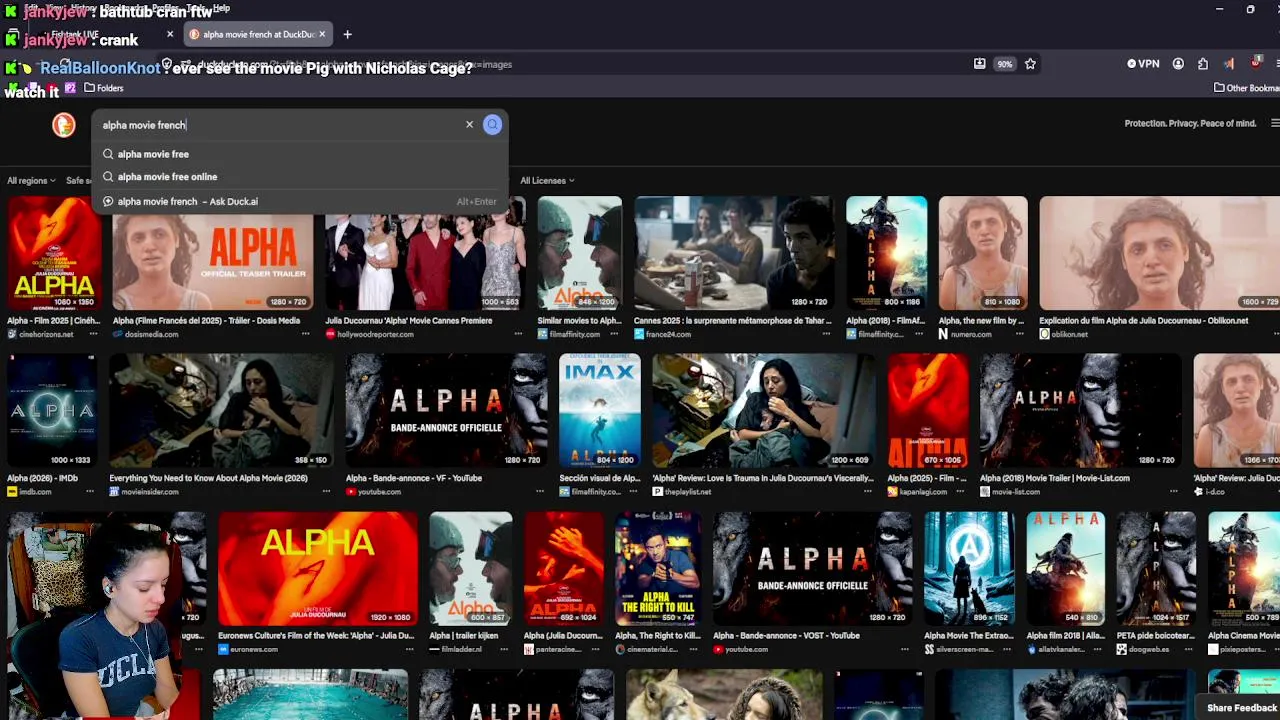Image resolution: width=1280 pixels, height=720 pixels.
Task: Open more options for Alpha film 2018 result
Action: (1099, 649)
